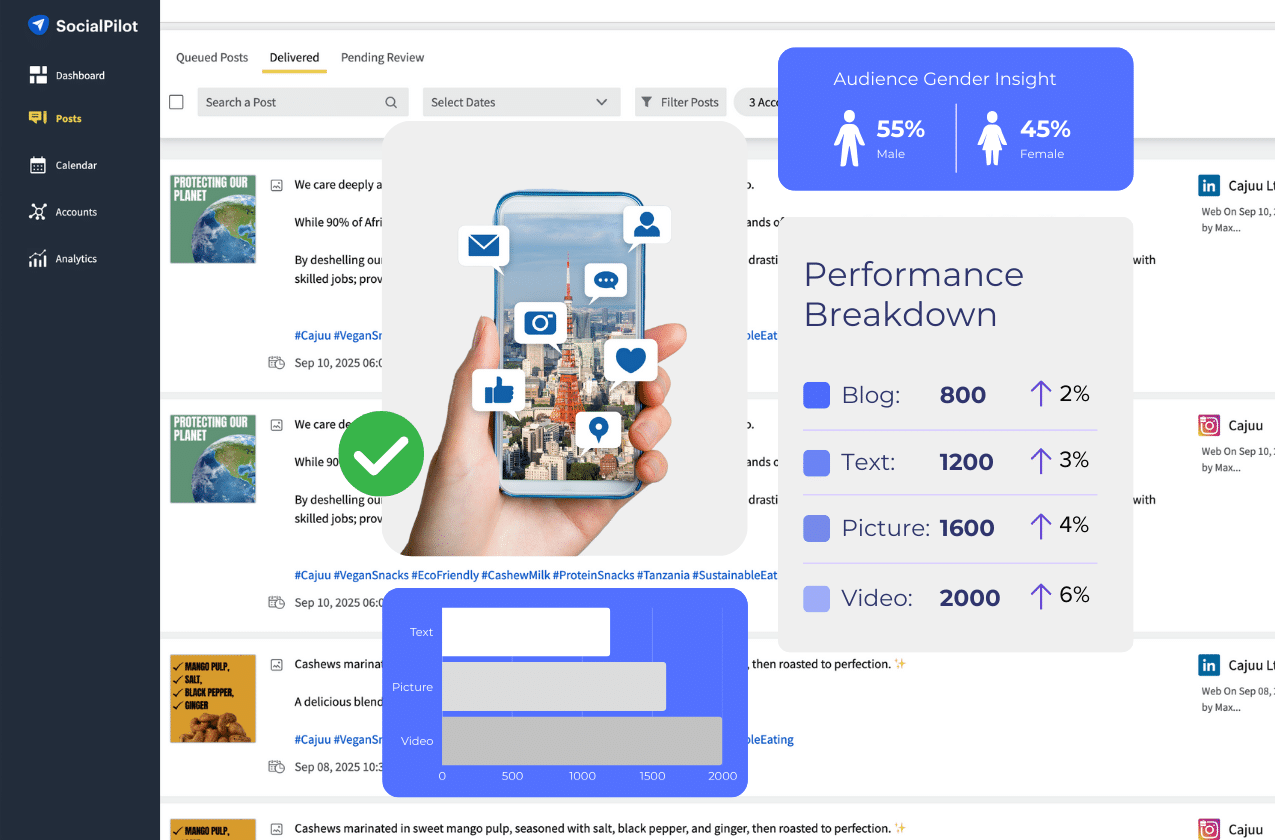Tick the select-all posts checkbox
The image size is (1275, 840).
click(x=177, y=102)
